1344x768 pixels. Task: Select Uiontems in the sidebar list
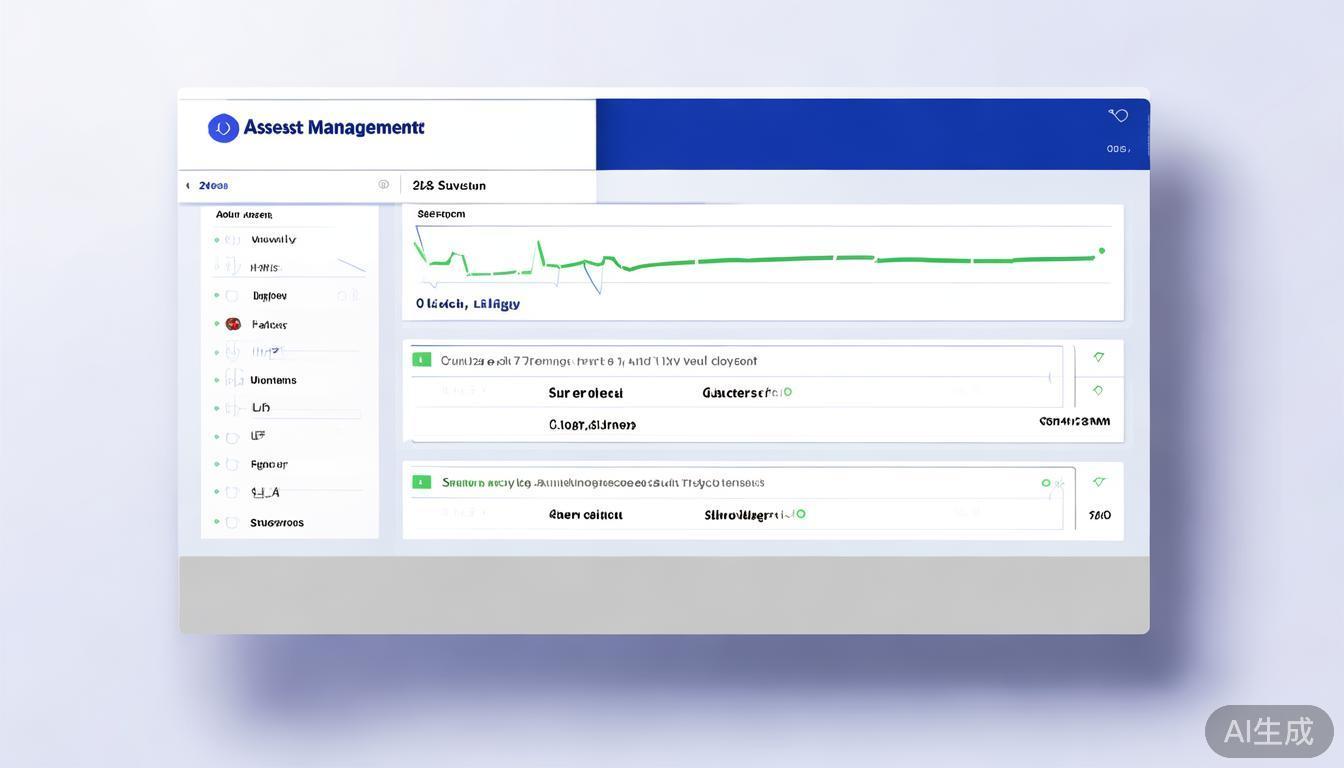pos(273,380)
